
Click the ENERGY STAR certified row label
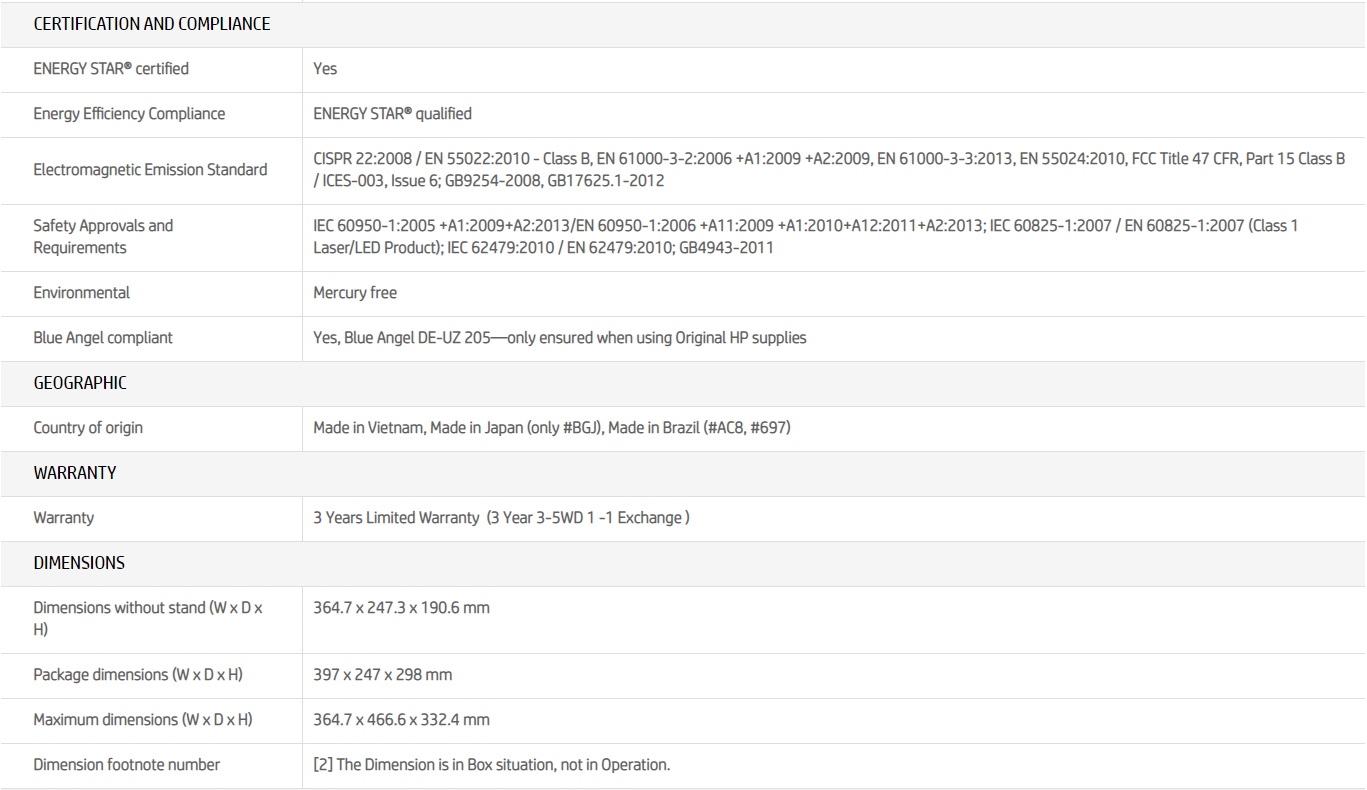click(111, 69)
